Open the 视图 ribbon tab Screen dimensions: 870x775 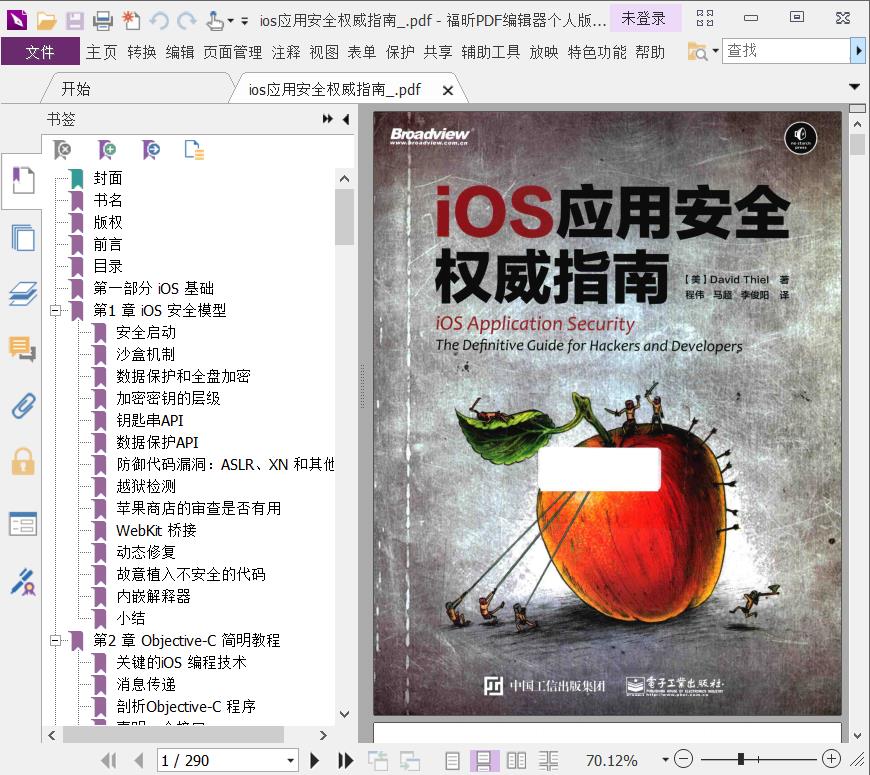324,52
